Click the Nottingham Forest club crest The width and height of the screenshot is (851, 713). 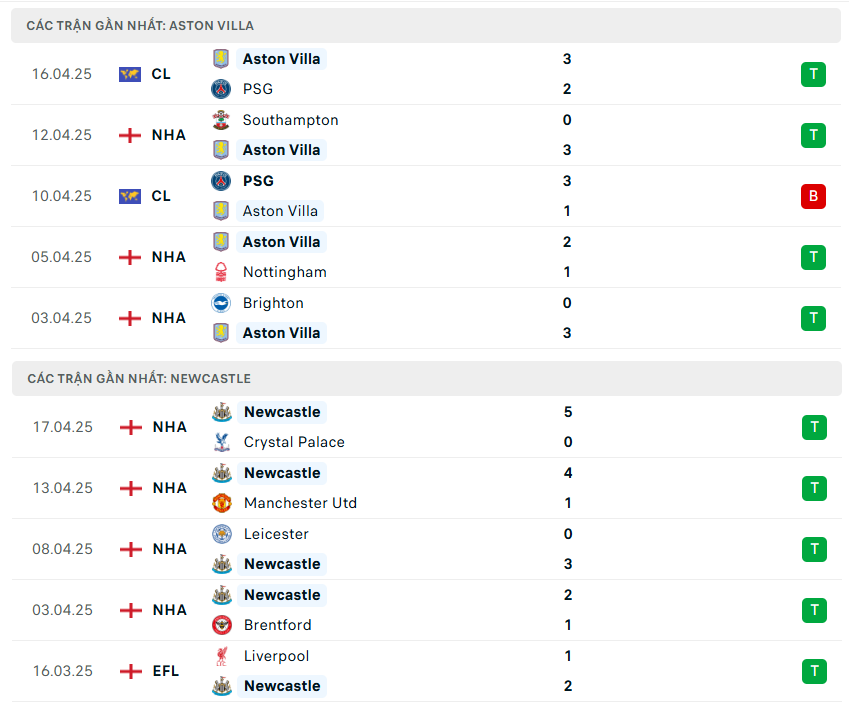[221, 272]
